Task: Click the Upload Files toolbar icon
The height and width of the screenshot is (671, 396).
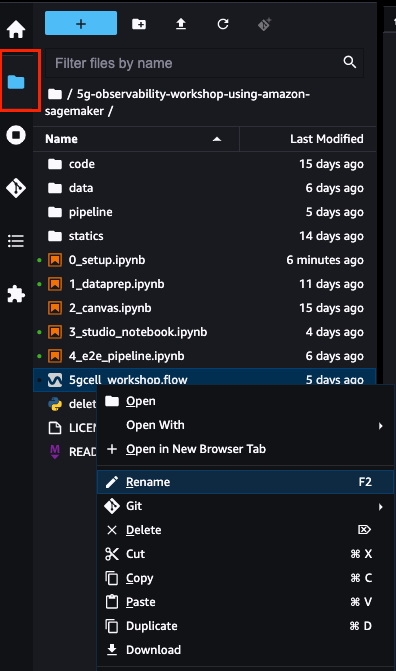Action: [x=181, y=24]
